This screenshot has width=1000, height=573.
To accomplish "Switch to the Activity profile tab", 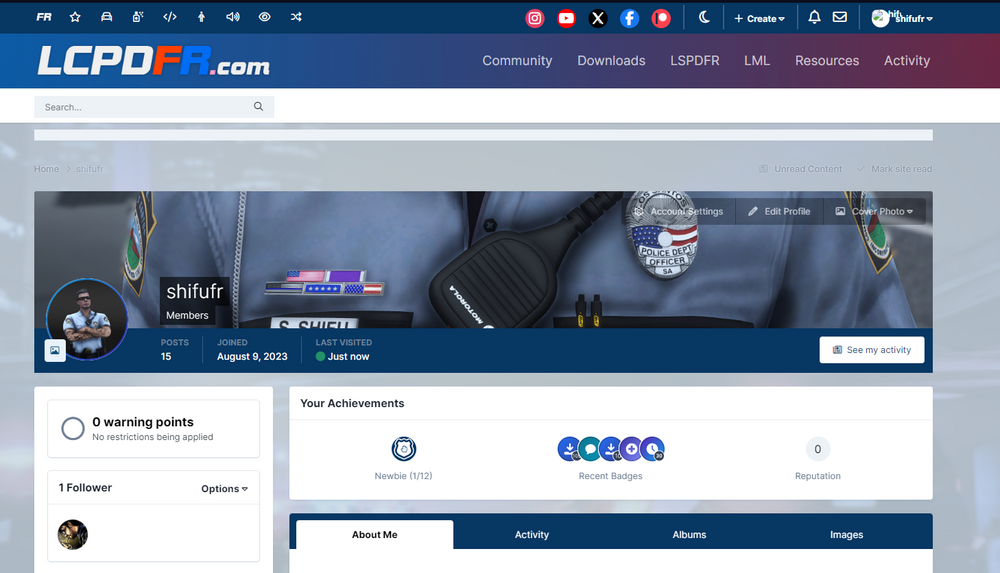I will [x=532, y=535].
